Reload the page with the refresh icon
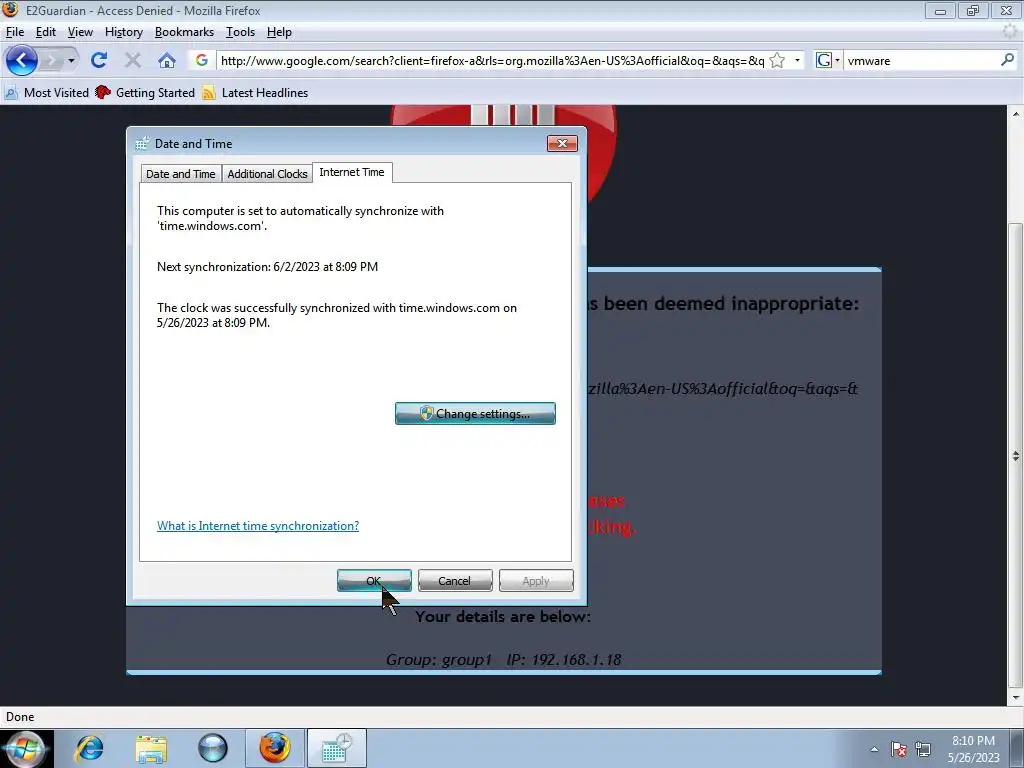Viewport: 1024px width, 768px height. [99, 61]
